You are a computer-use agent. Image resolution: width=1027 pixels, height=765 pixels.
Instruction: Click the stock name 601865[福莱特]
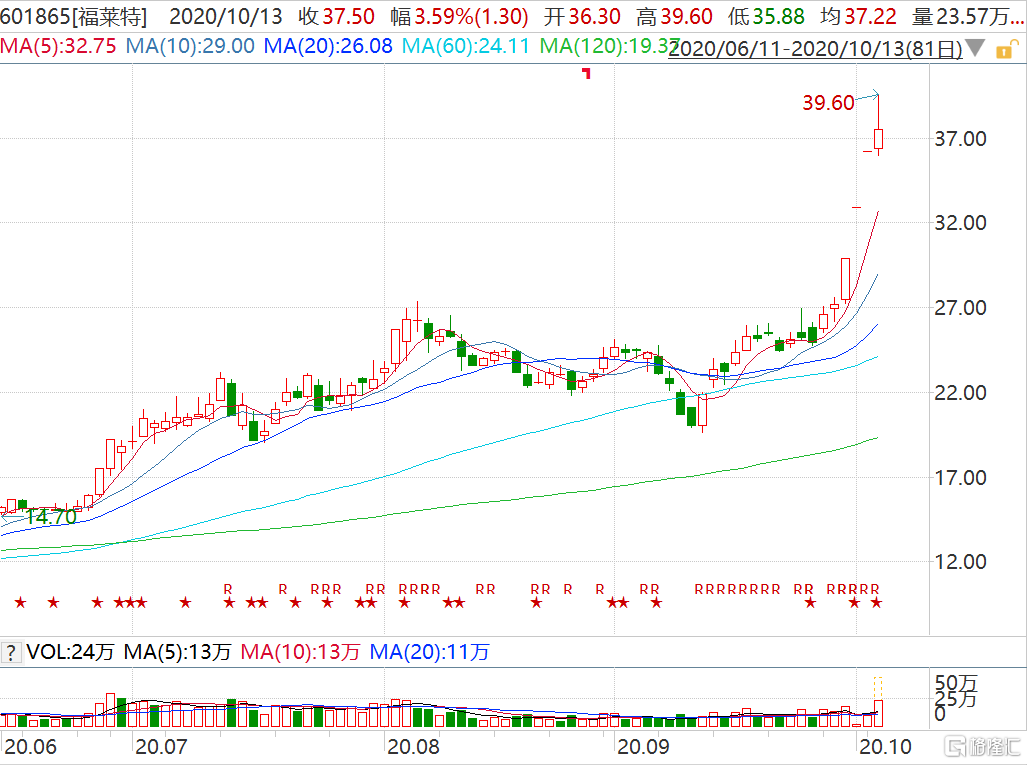pyautogui.click(x=77, y=17)
